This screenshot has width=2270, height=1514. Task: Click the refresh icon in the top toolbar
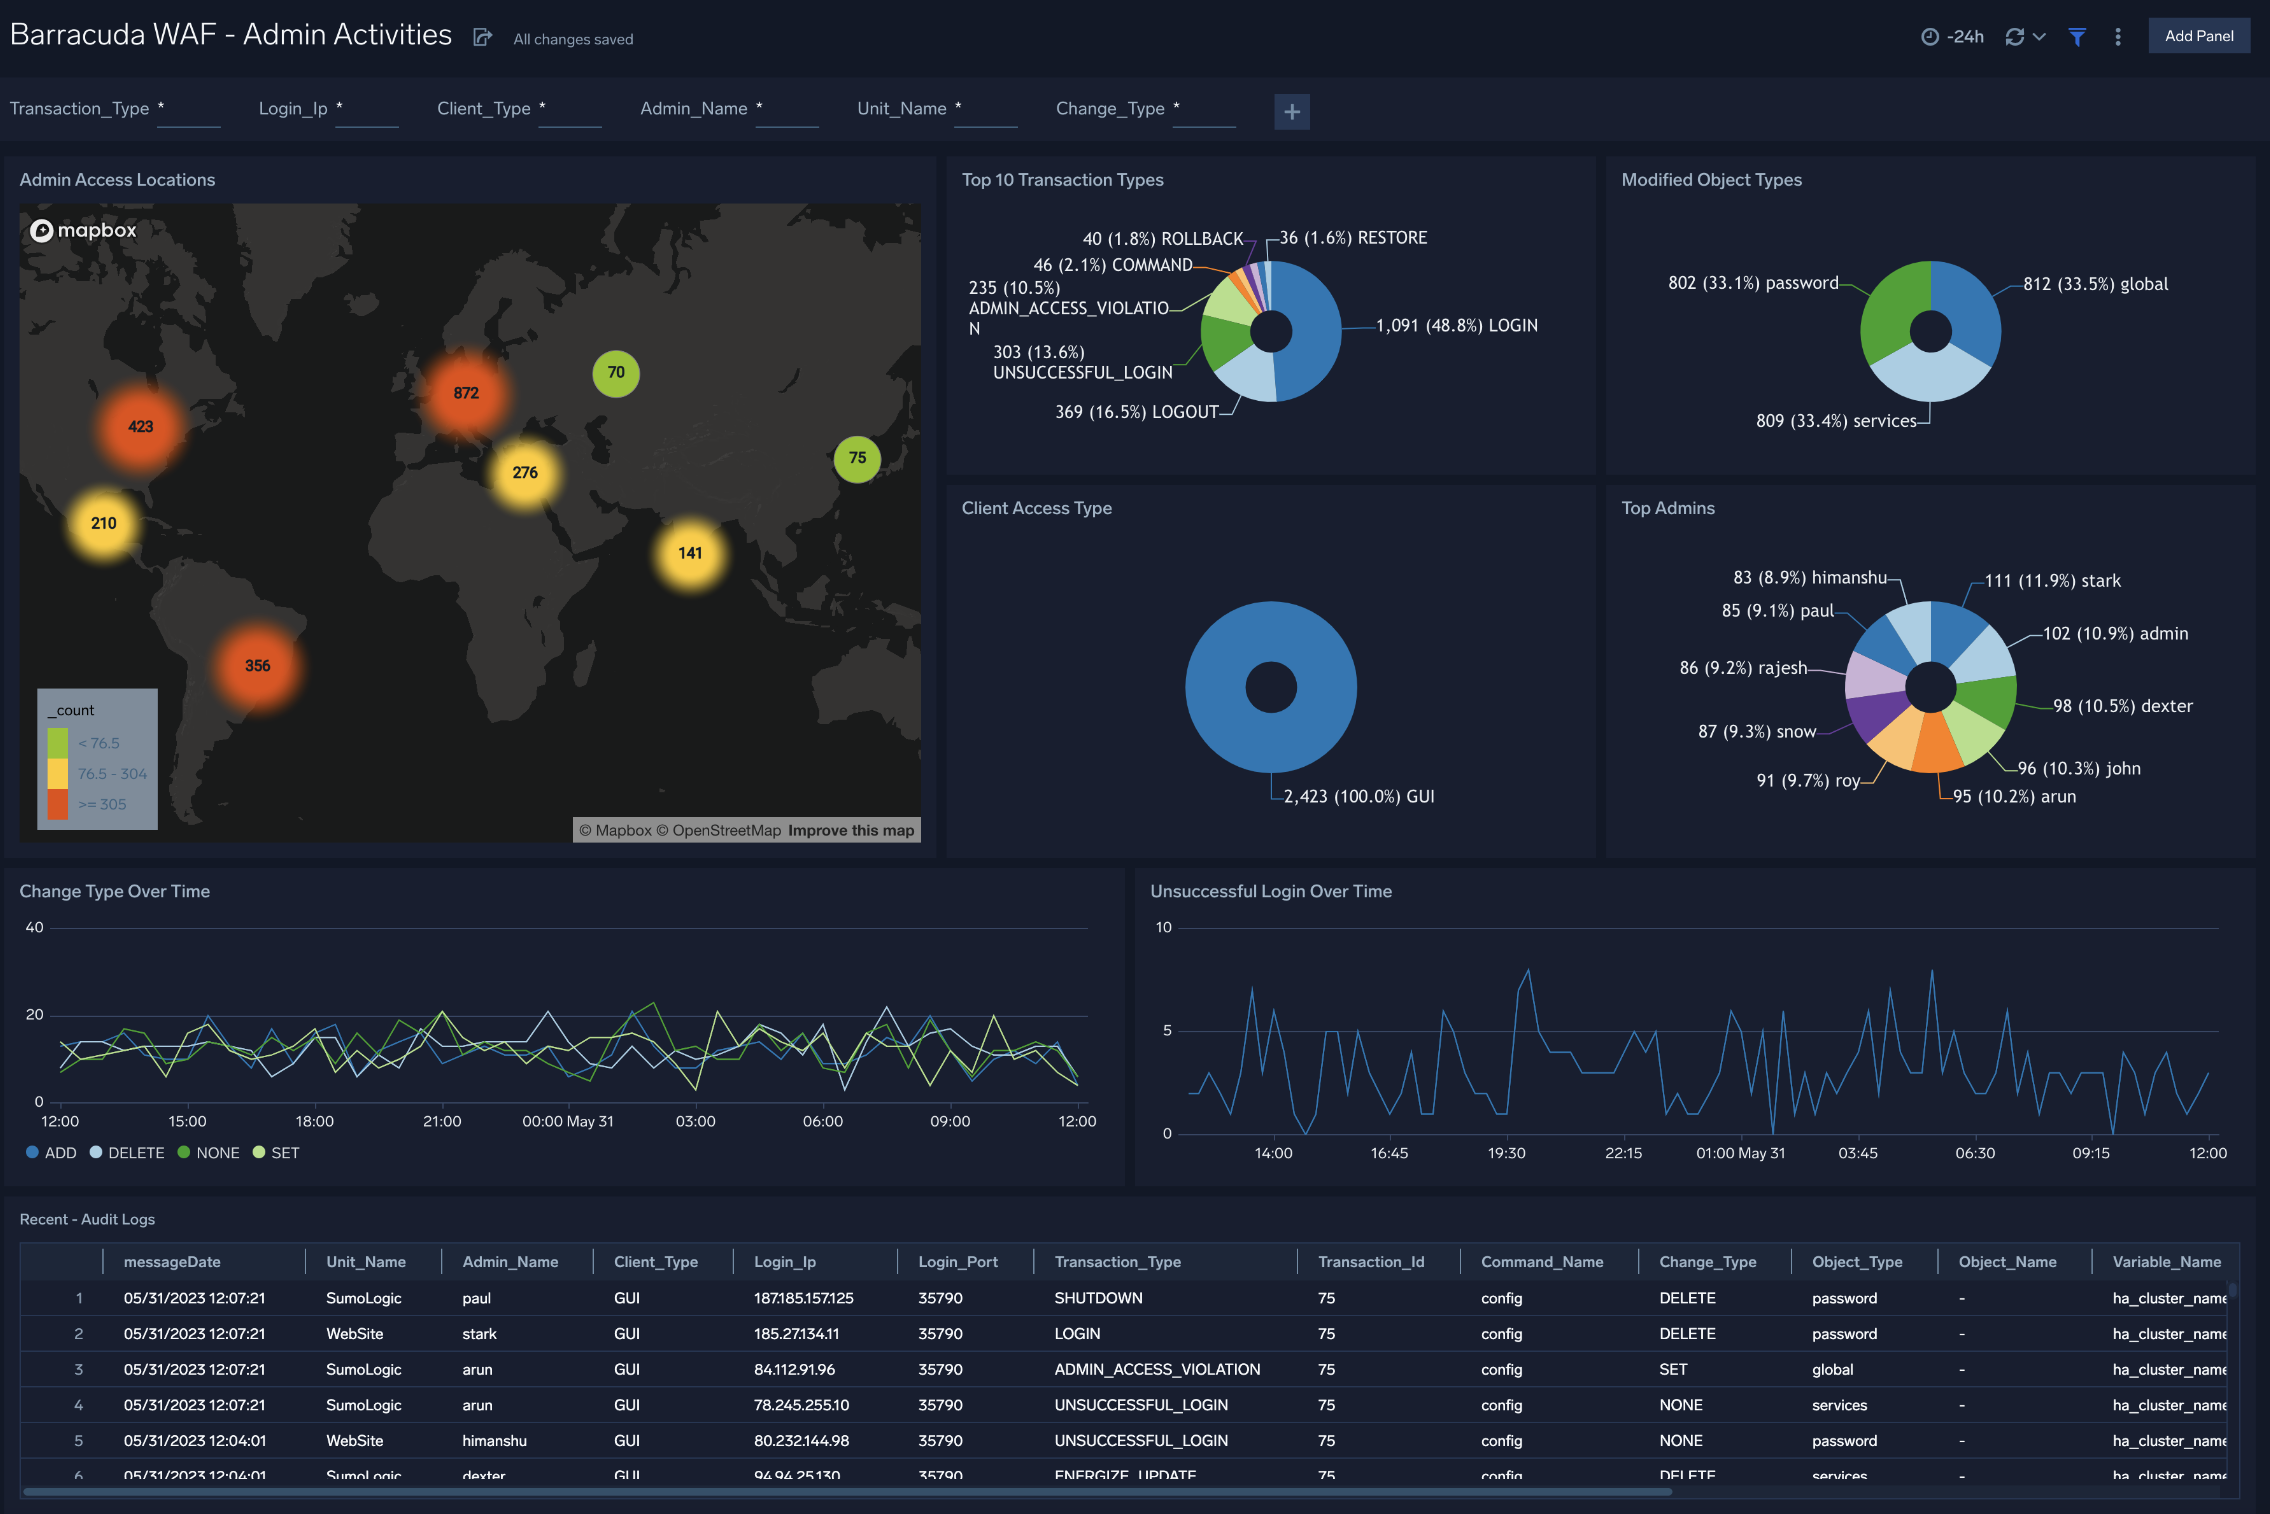click(2014, 35)
